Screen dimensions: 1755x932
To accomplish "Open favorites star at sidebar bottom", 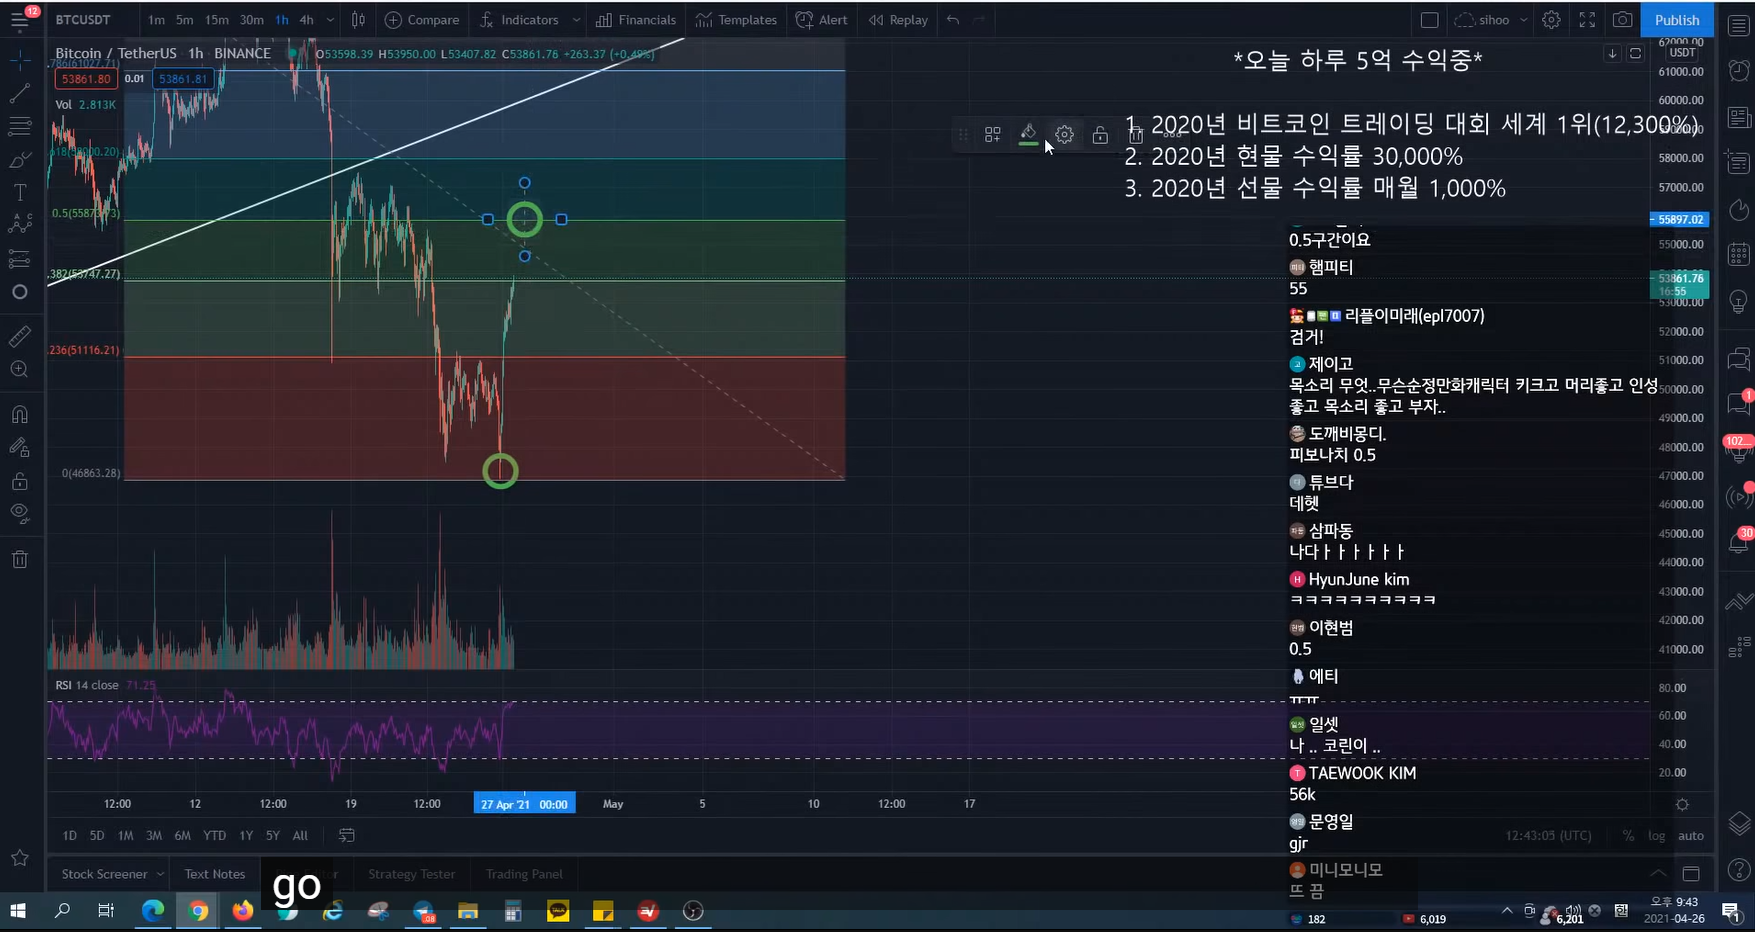I will point(19,858).
